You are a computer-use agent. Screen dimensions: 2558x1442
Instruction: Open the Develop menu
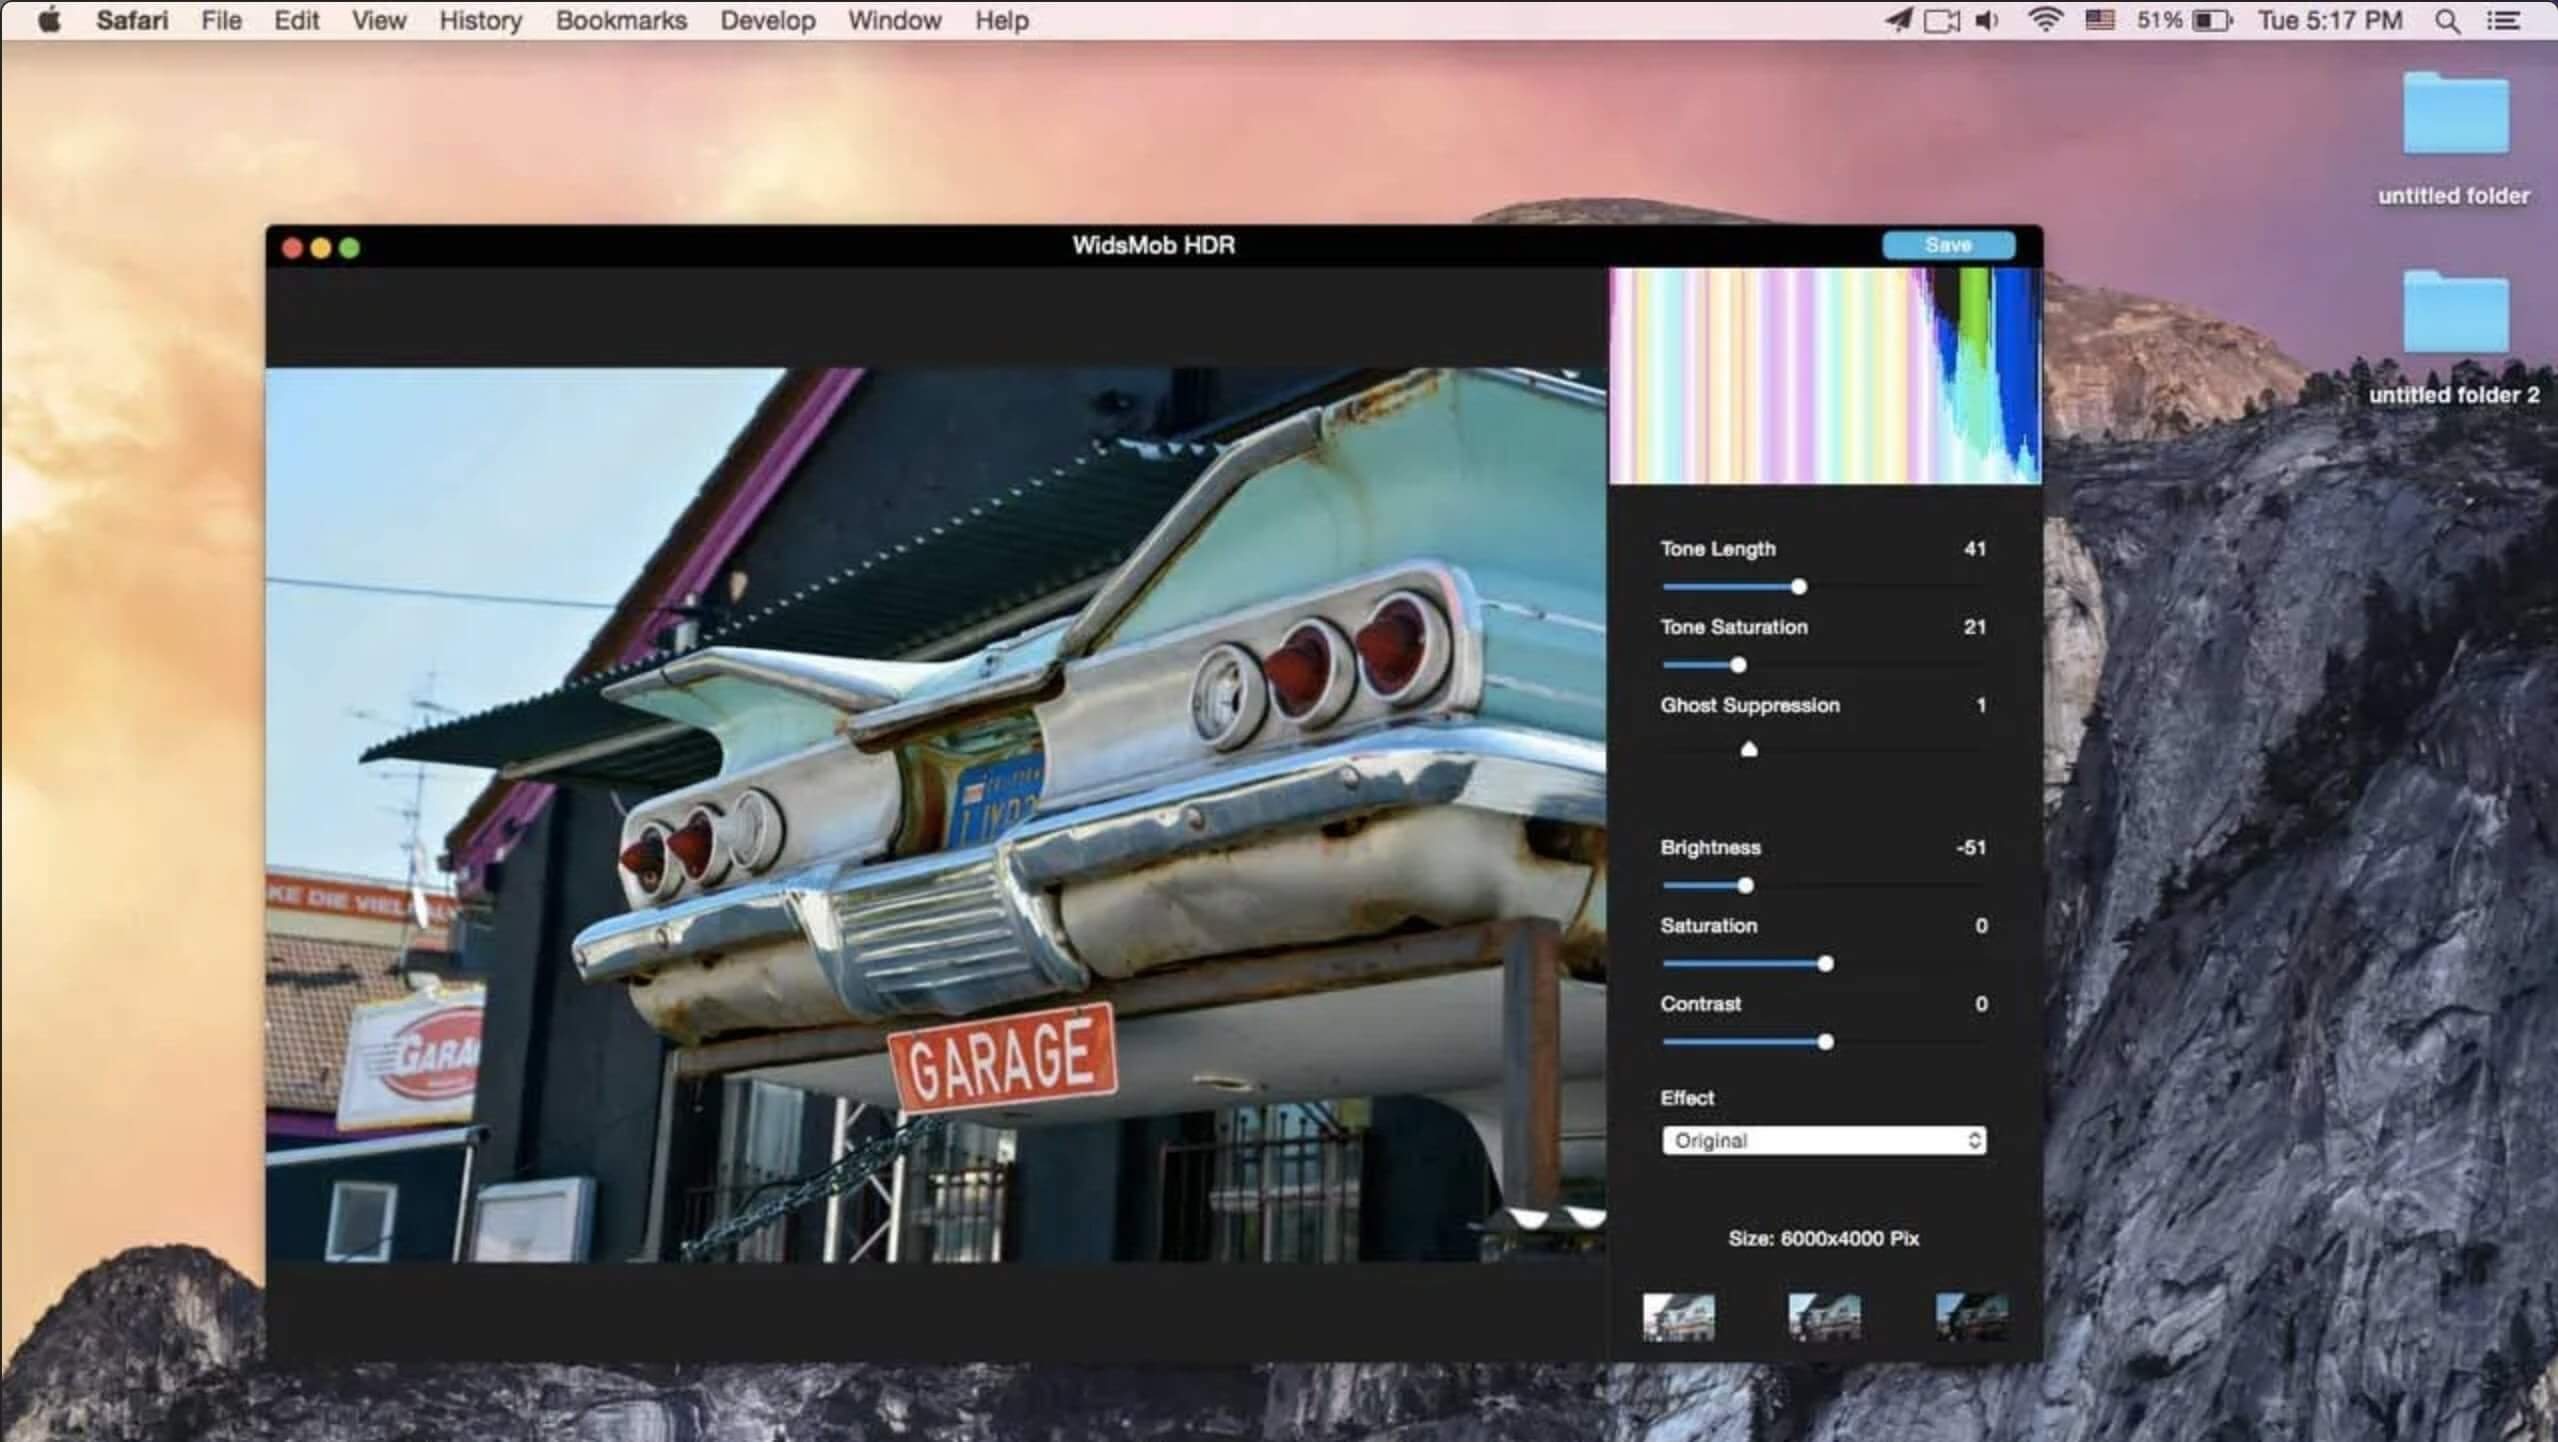(x=767, y=21)
